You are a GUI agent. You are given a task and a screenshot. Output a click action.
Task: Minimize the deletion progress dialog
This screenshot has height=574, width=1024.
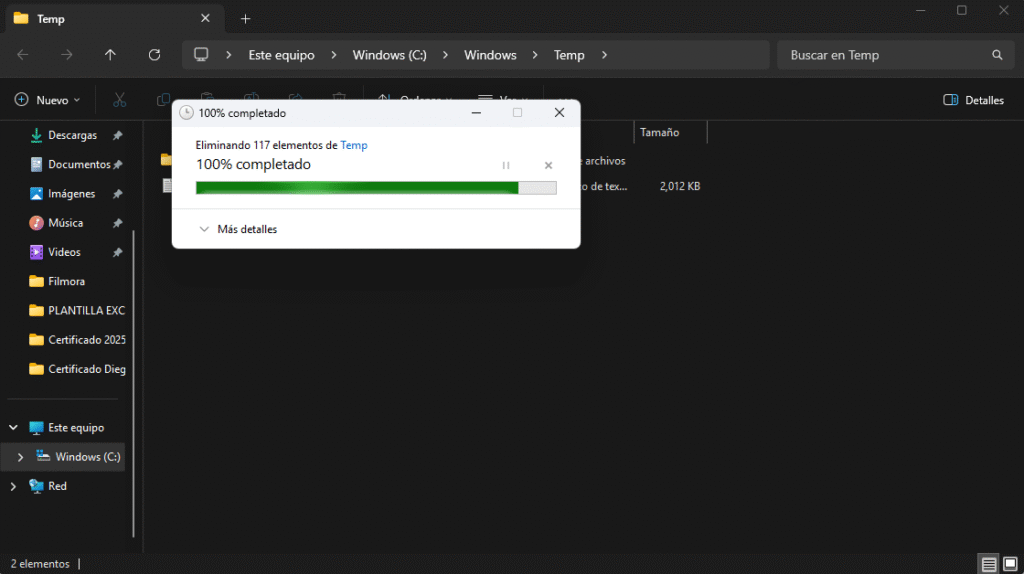point(476,113)
